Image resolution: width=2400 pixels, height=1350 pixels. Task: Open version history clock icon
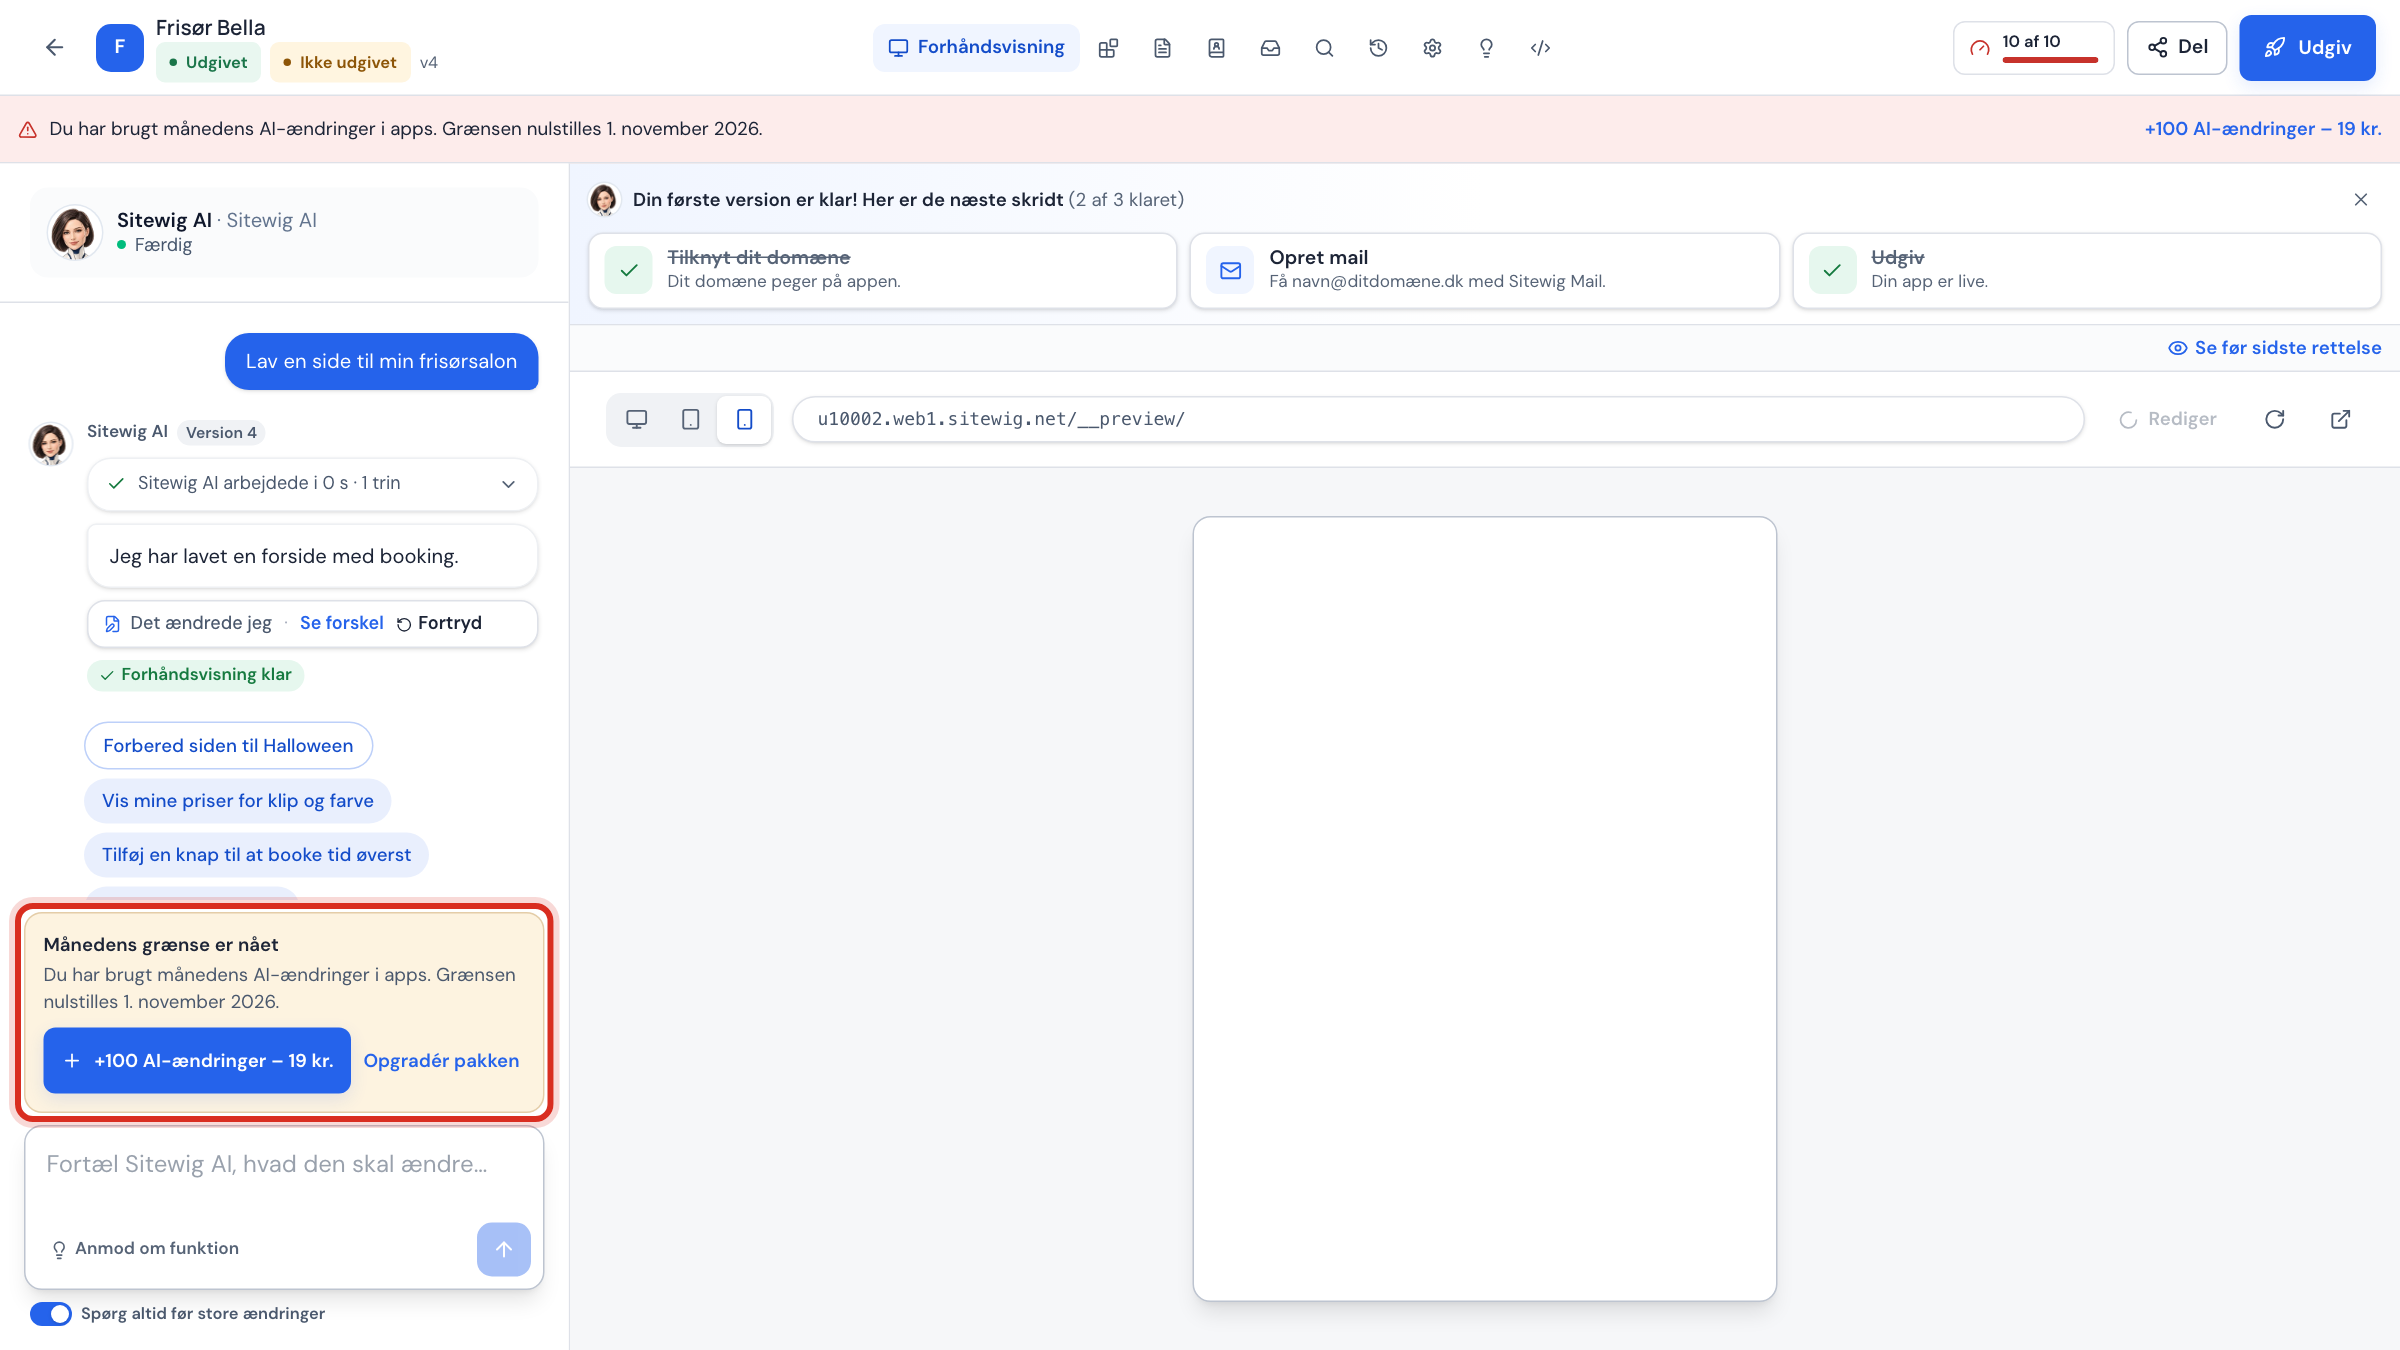click(x=1378, y=48)
